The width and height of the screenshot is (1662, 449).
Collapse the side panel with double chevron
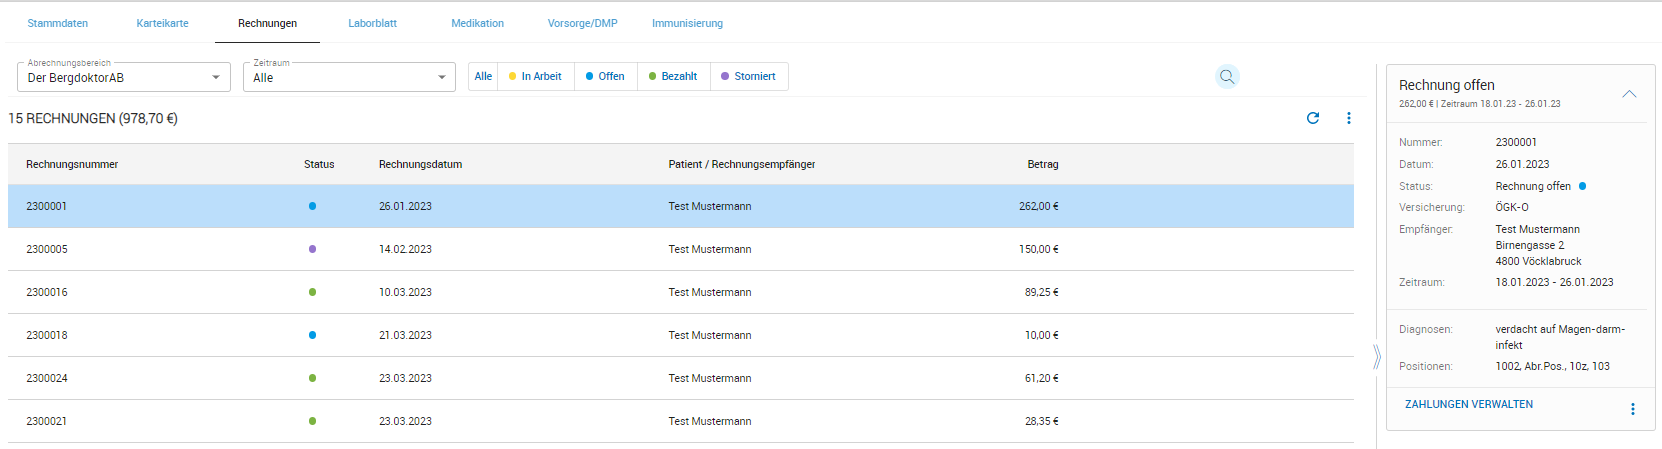pyautogui.click(x=1376, y=357)
